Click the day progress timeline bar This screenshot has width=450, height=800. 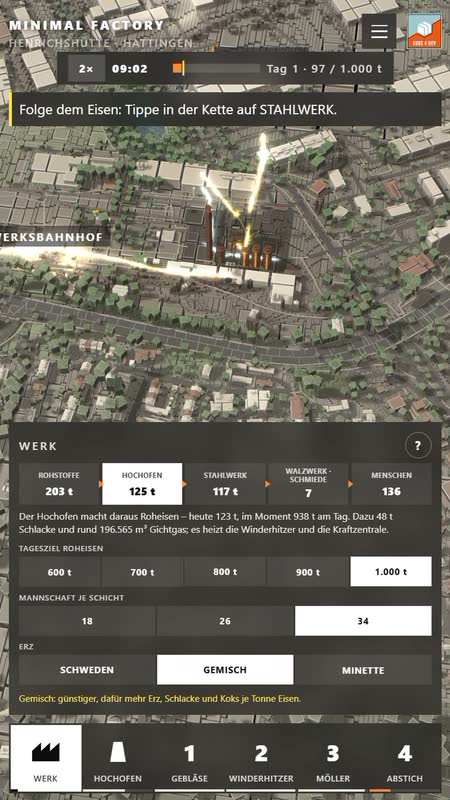216,68
